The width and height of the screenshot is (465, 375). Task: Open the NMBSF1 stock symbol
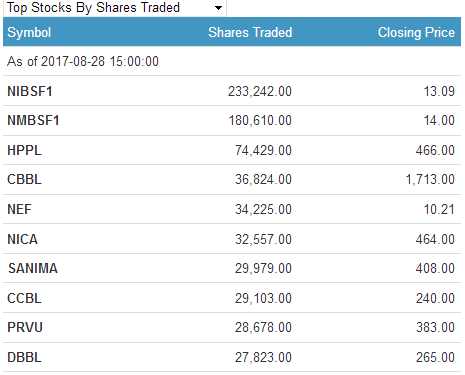[33, 120]
